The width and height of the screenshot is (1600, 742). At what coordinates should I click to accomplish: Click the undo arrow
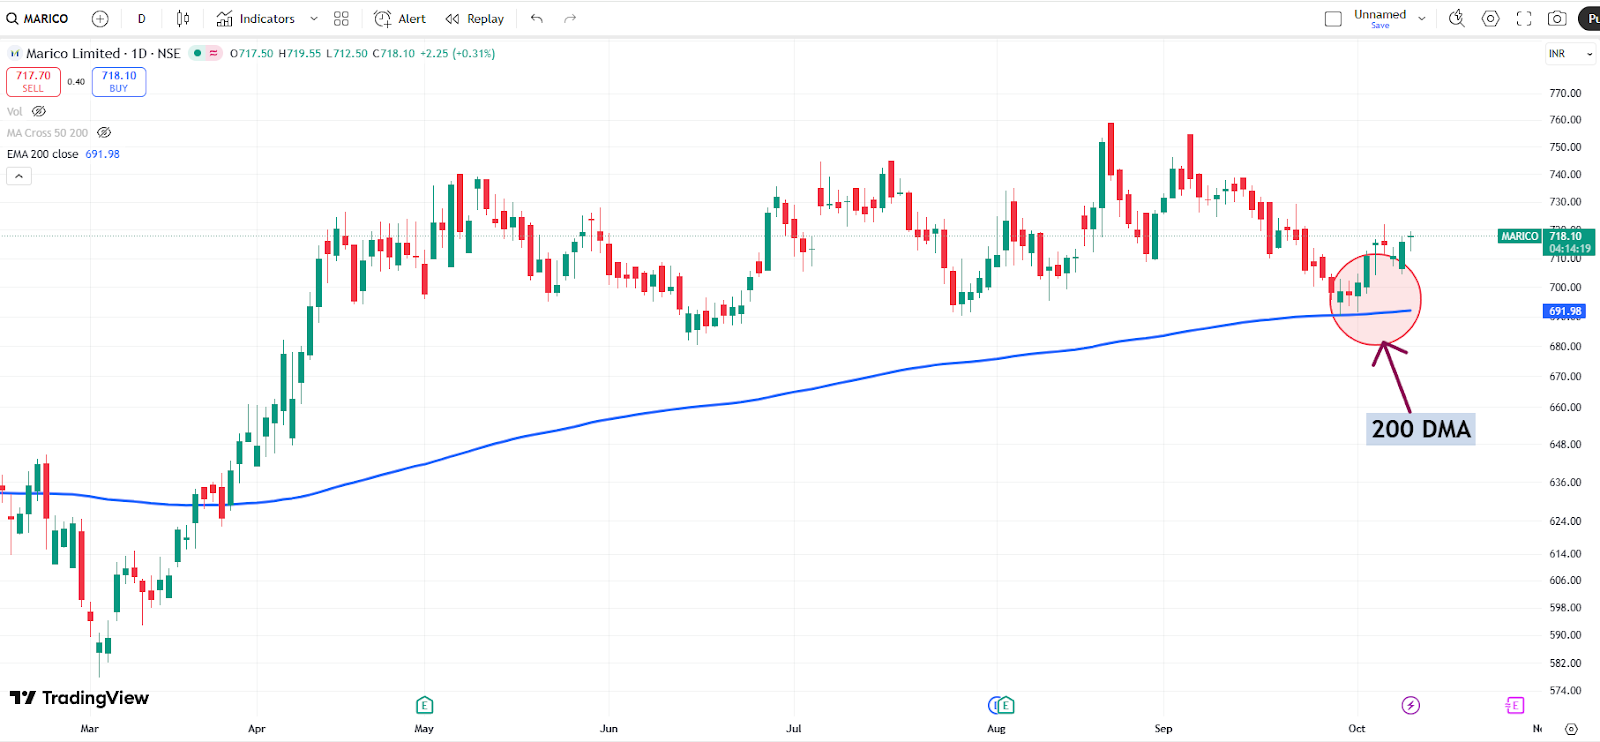click(x=537, y=19)
